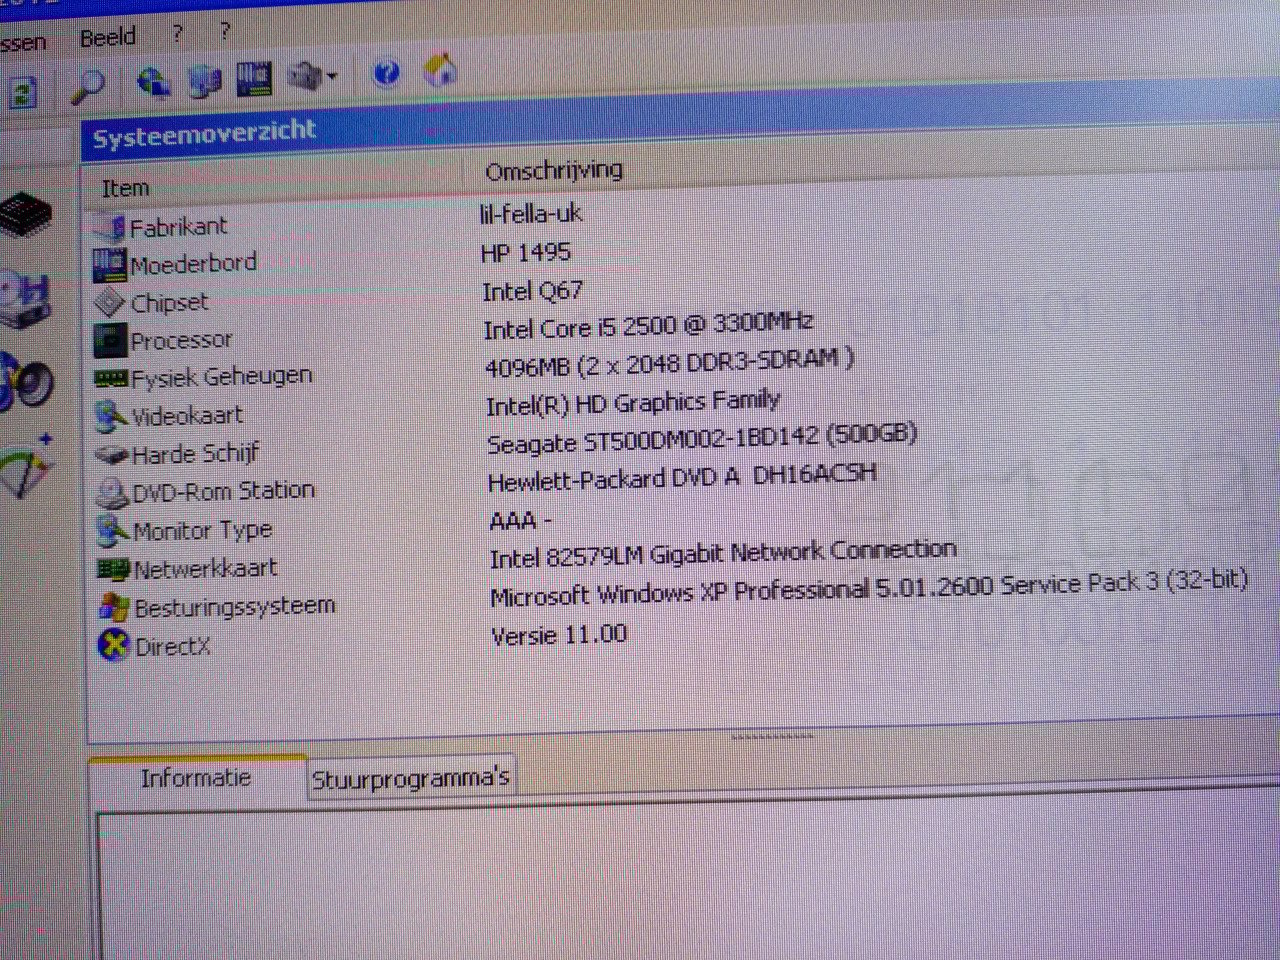Viewport: 1280px width, 960px height.
Task: Open the dropdown arrow beside the camera icon
Action: point(332,75)
